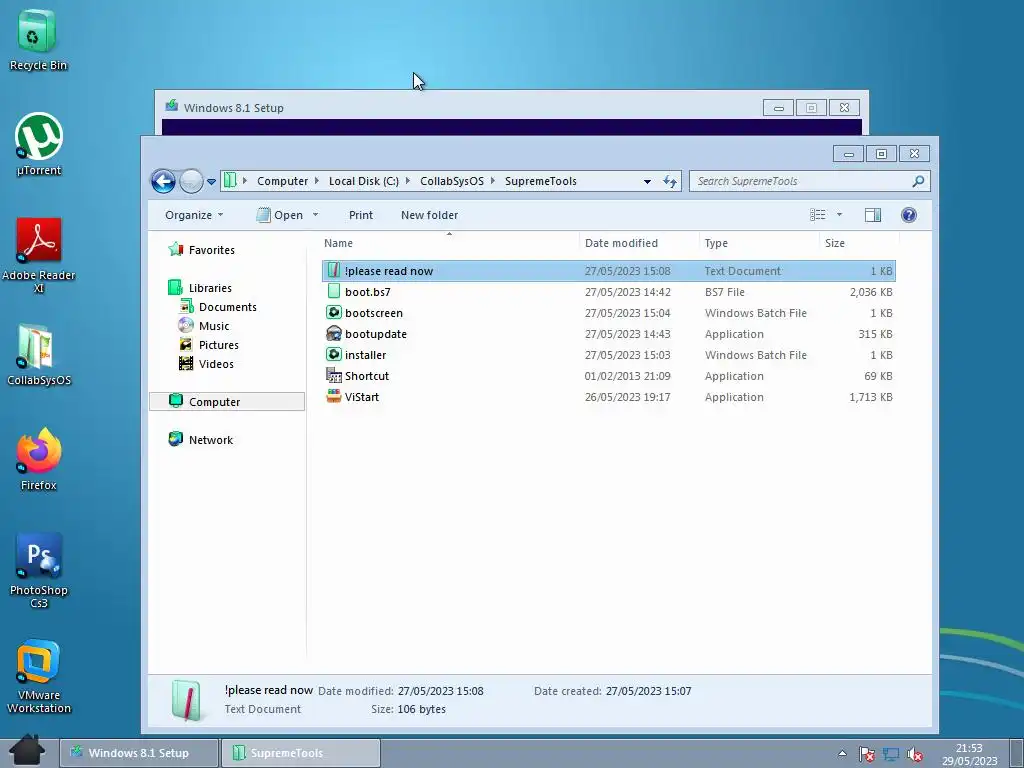Expand the view options dropdown arrow
Image resolution: width=1024 pixels, height=768 pixels.
839,215
